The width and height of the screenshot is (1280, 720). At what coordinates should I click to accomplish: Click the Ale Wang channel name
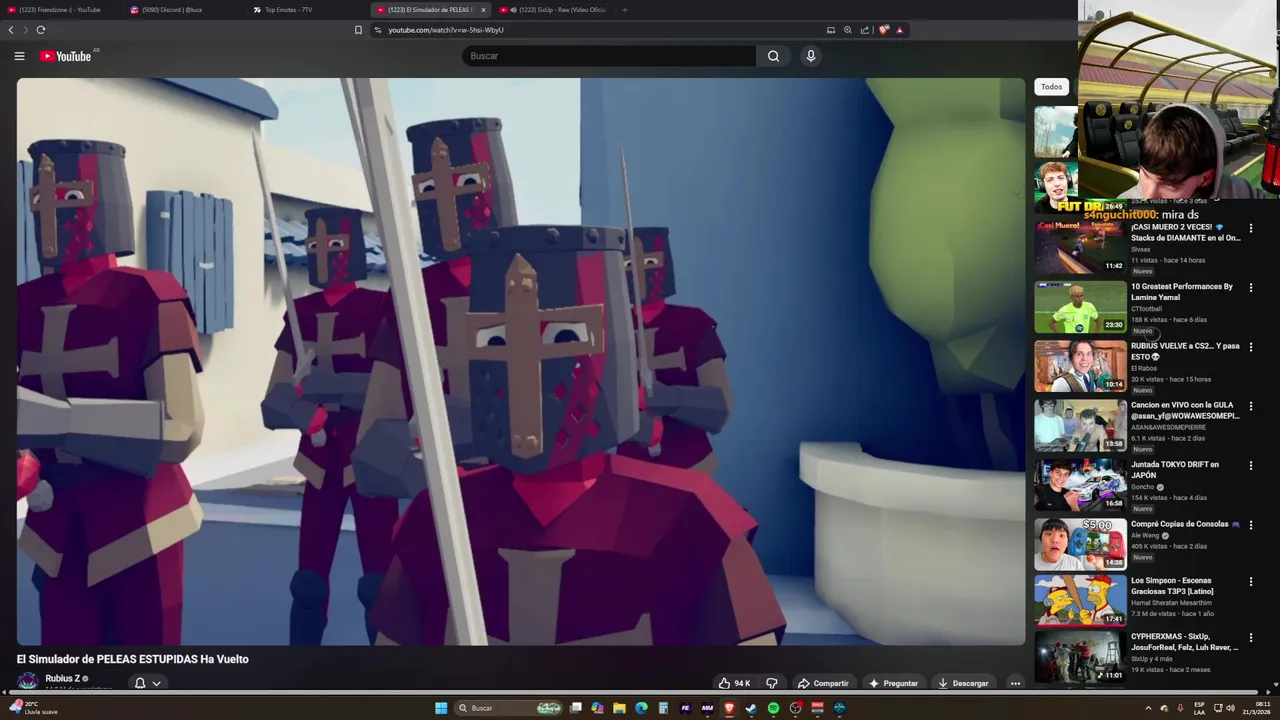(x=1146, y=535)
